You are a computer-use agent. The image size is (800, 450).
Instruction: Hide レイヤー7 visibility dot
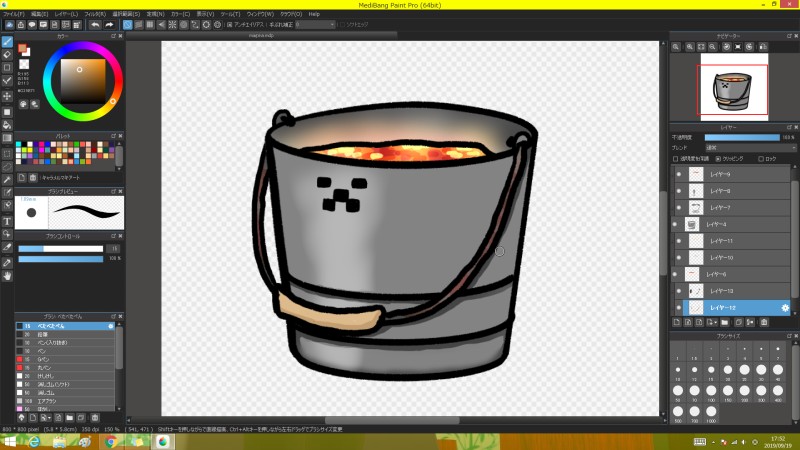tap(679, 208)
